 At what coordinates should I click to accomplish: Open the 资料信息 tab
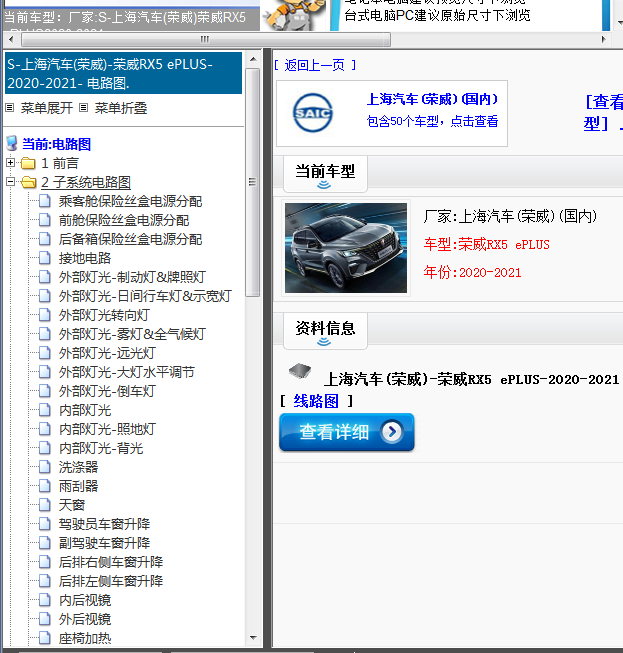(x=325, y=330)
